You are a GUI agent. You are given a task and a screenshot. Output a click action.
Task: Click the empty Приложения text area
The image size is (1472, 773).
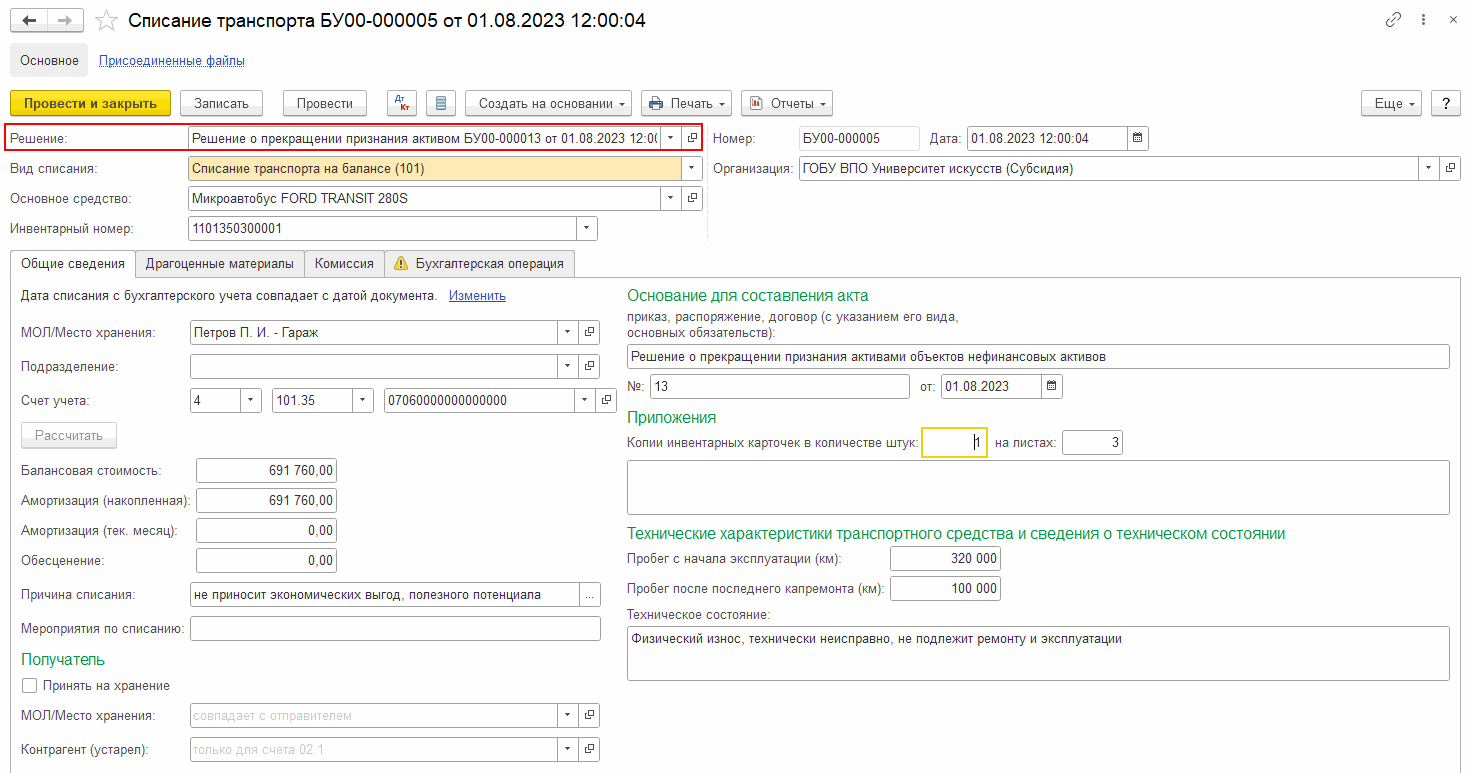1038,487
